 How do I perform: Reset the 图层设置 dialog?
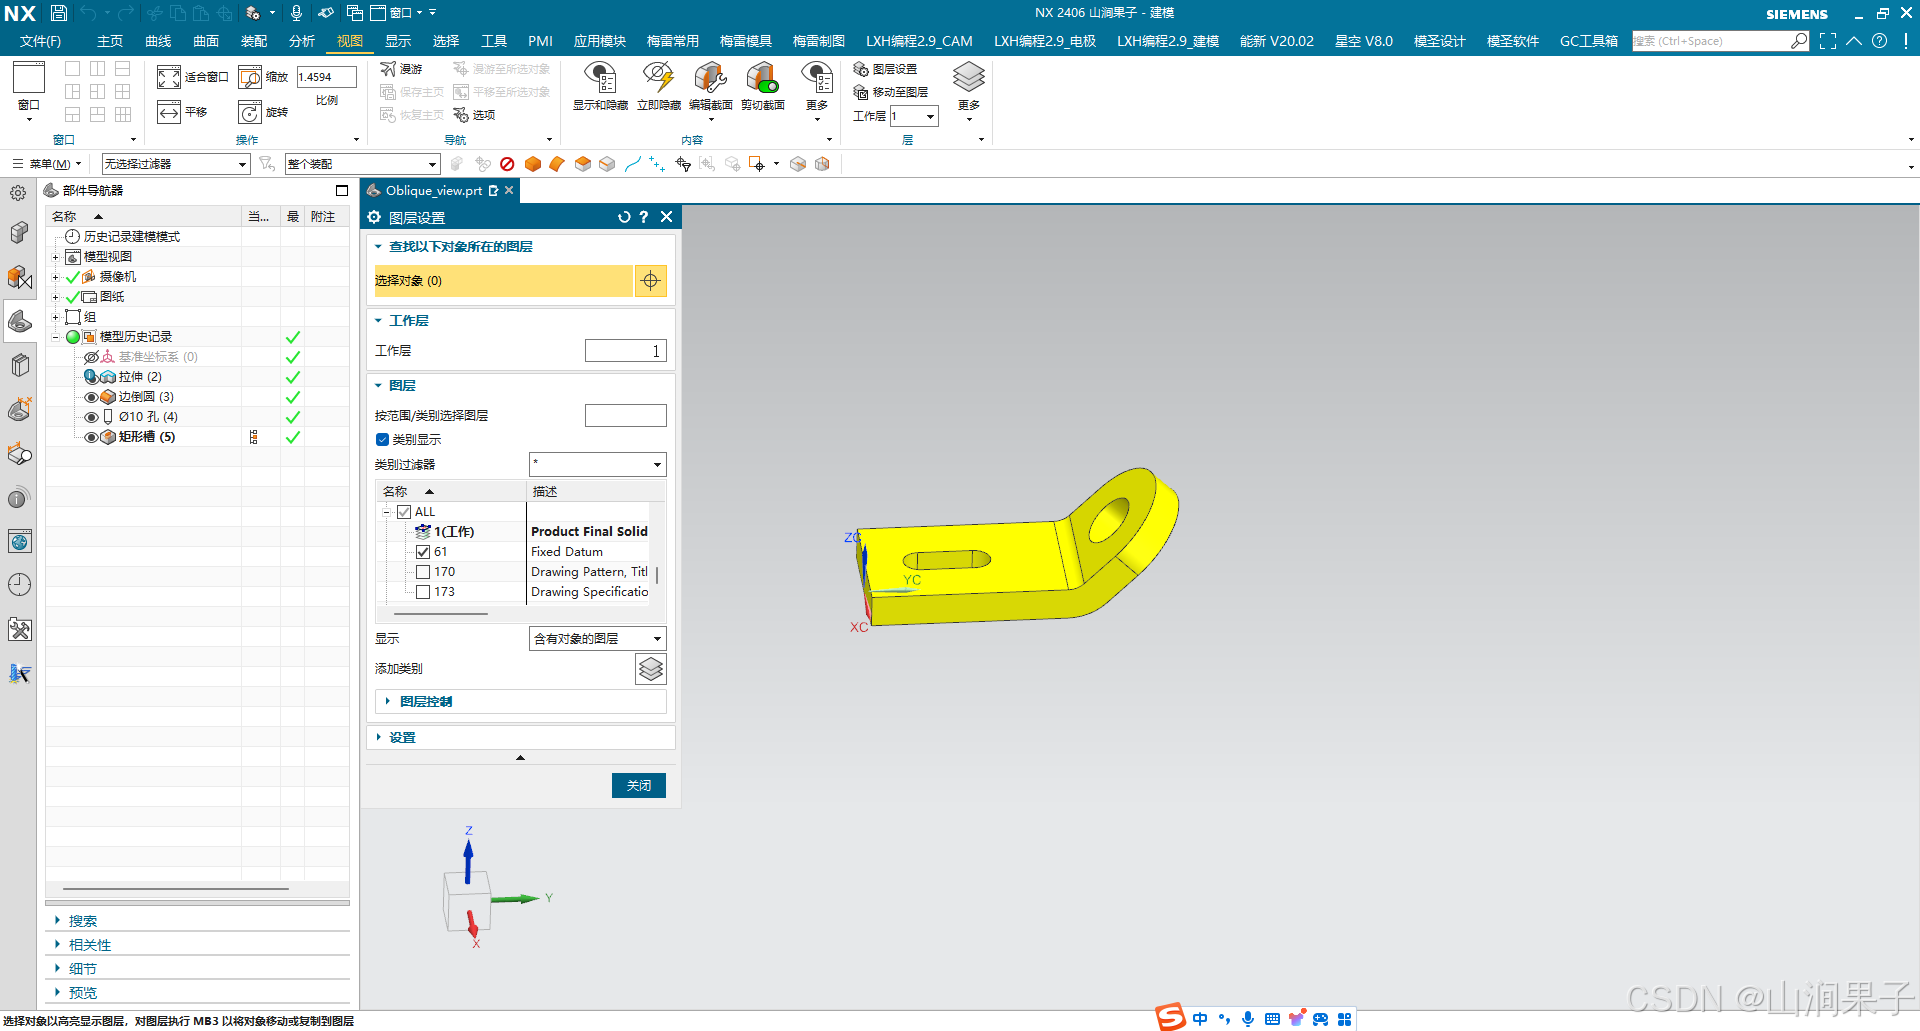pyautogui.click(x=624, y=217)
